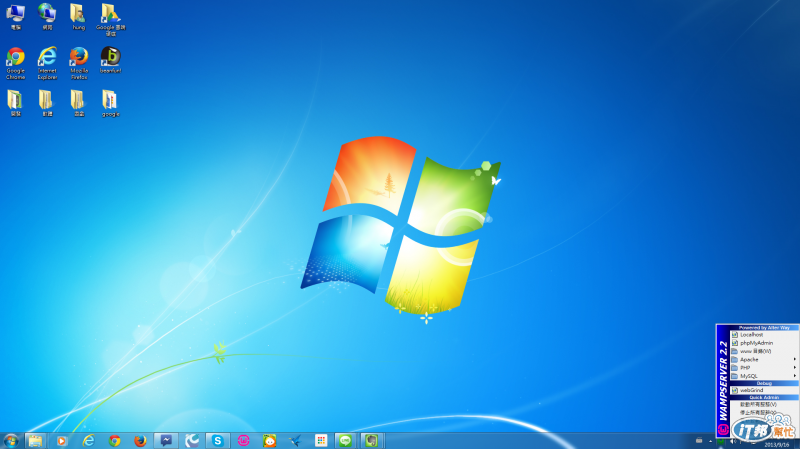Click the volume speaker tray icon

pyautogui.click(x=733, y=441)
